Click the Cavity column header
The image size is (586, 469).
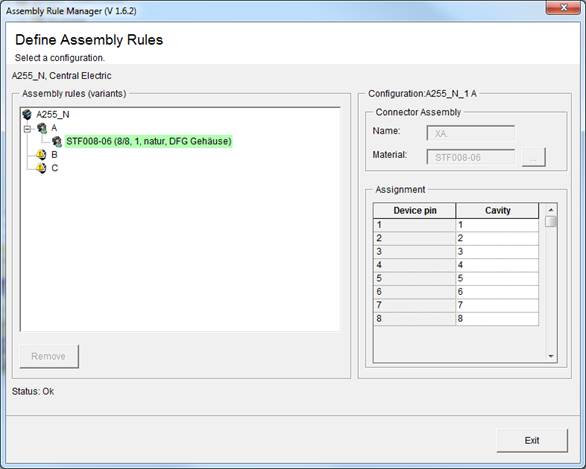[497, 211]
